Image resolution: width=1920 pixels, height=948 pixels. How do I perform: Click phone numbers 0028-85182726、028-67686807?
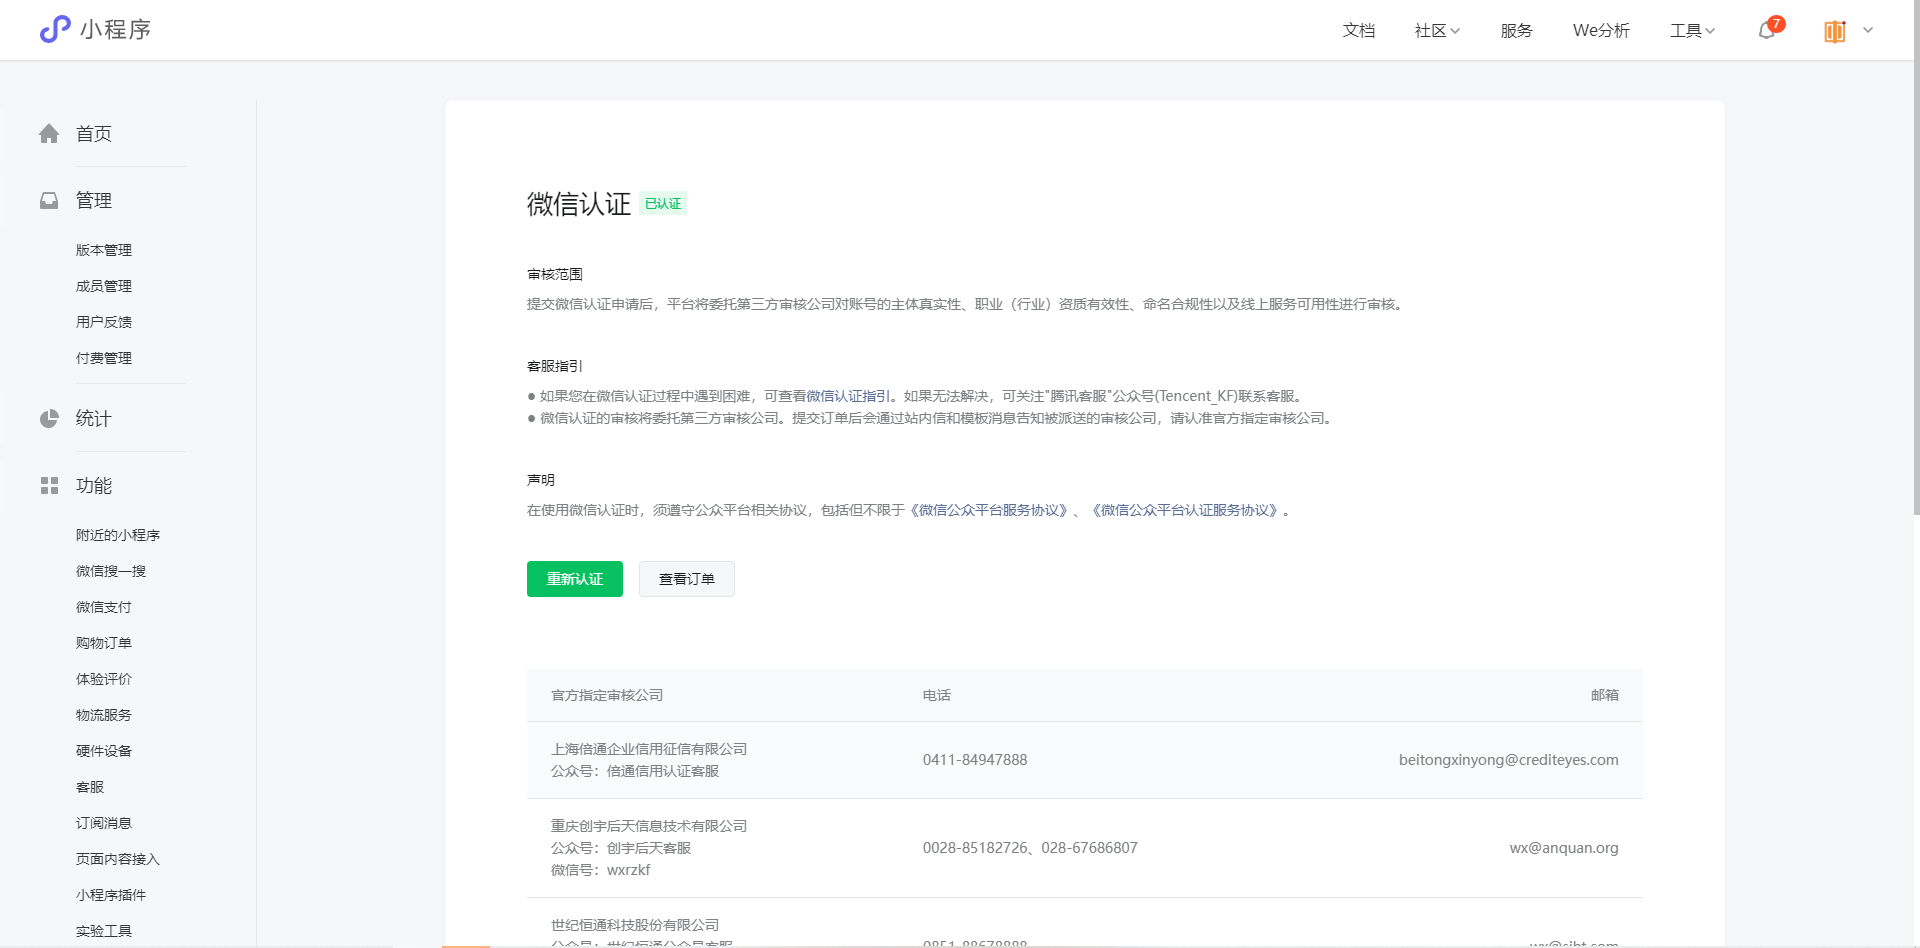(x=1030, y=848)
